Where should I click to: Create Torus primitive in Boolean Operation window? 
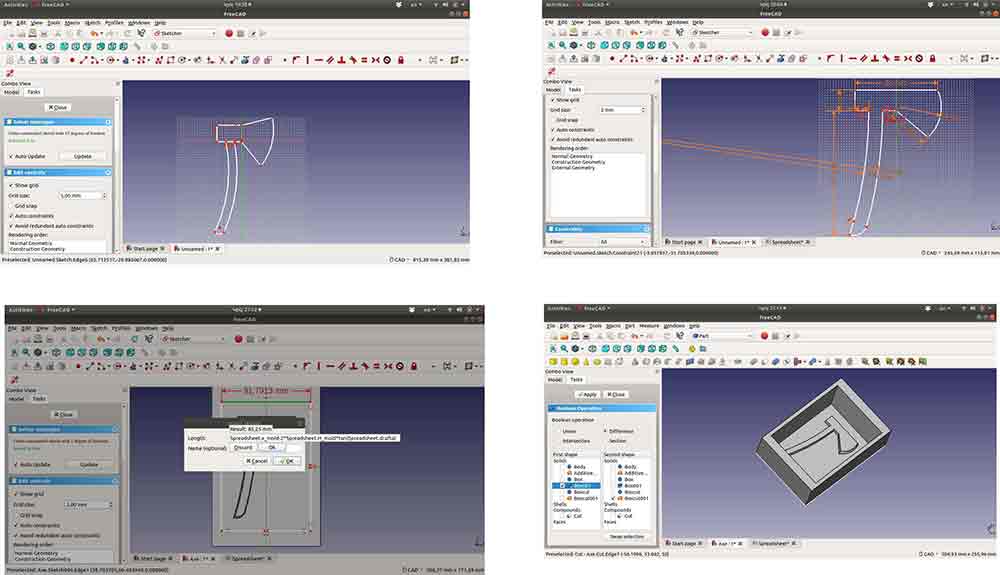(597, 361)
